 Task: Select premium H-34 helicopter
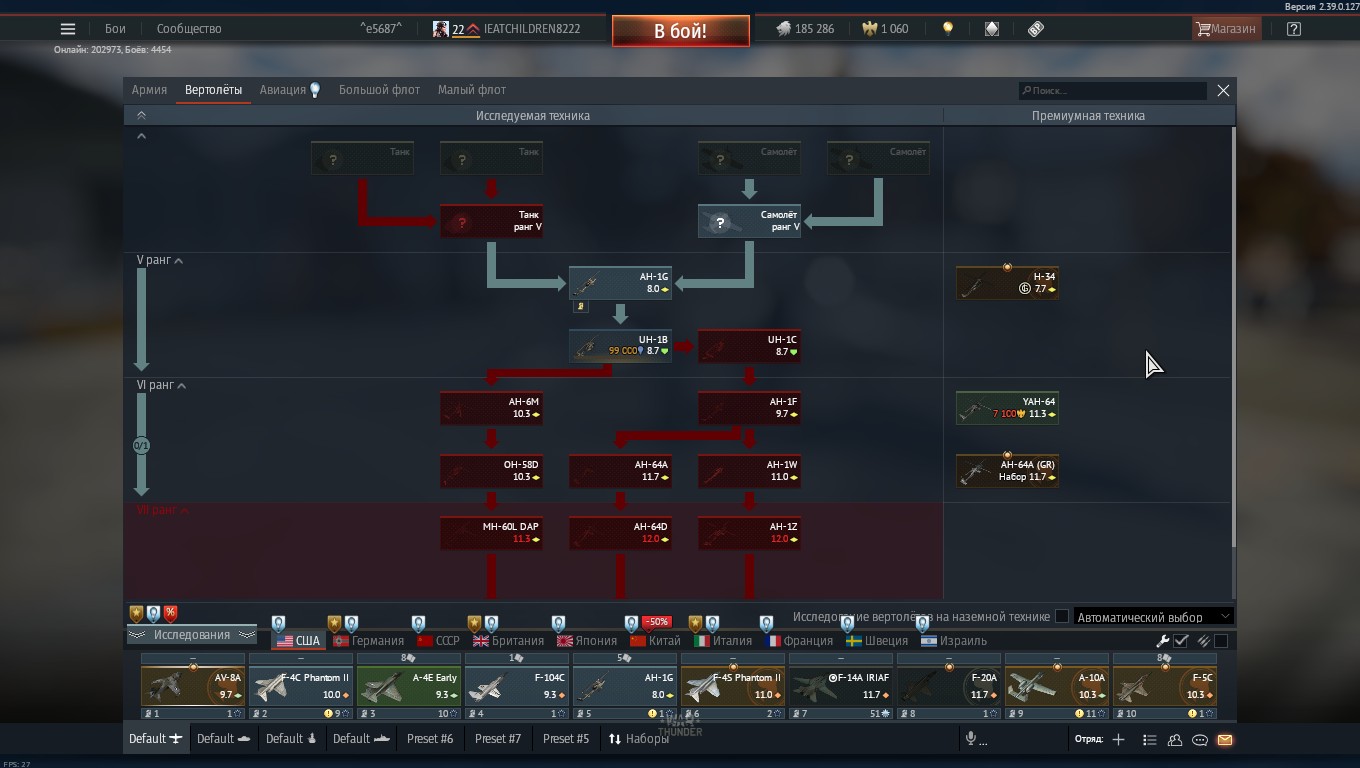click(x=1007, y=283)
